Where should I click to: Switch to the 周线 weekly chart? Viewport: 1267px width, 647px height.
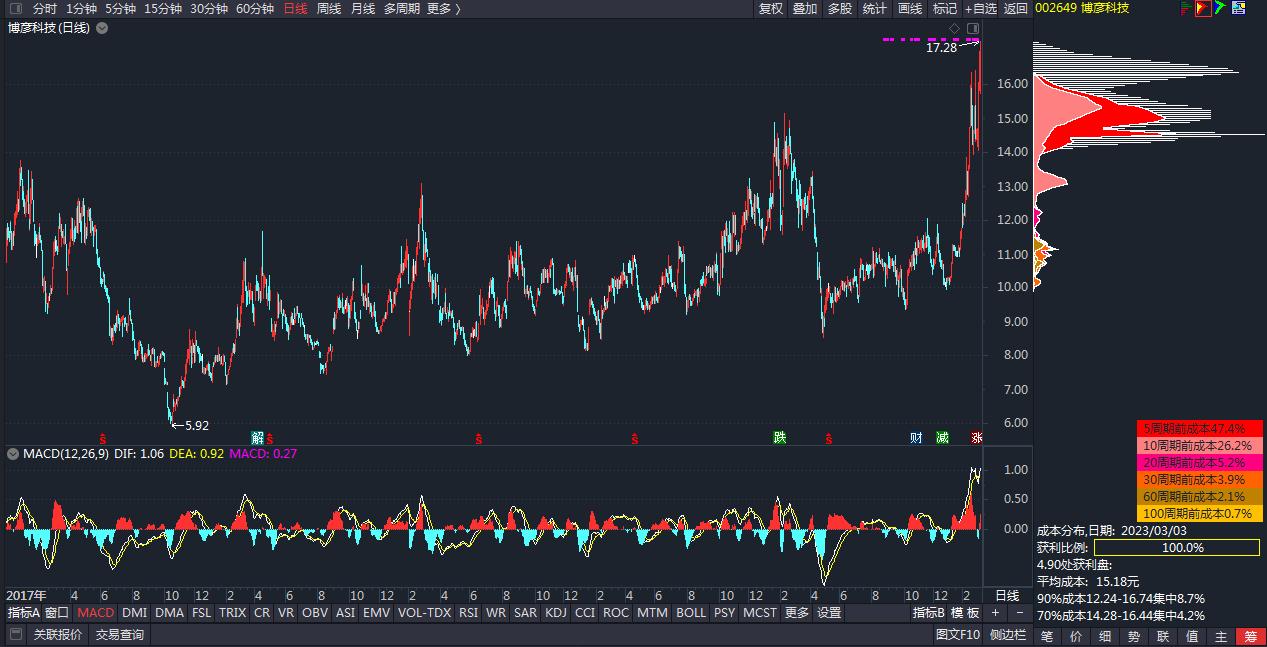tap(328, 9)
